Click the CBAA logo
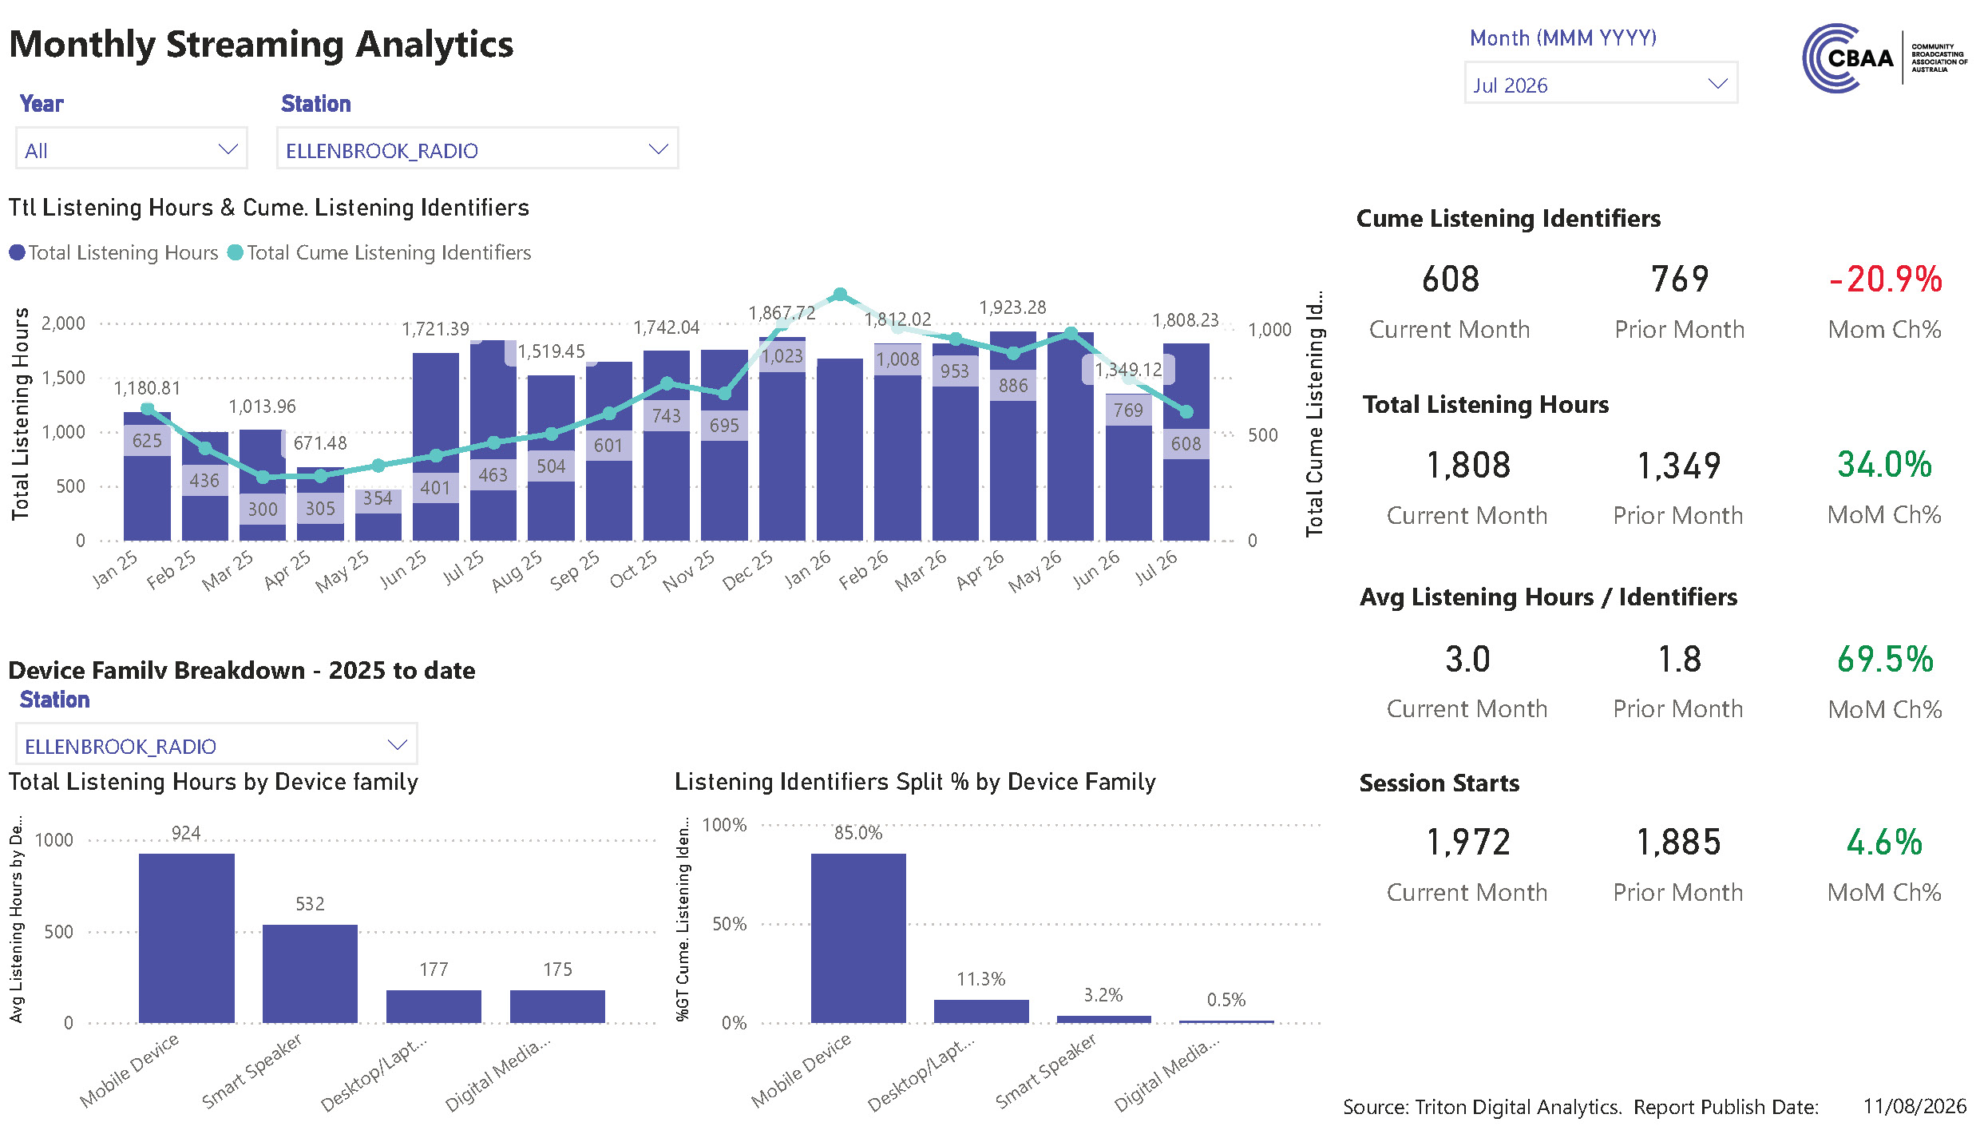The image size is (1980, 1142). [x=1884, y=58]
